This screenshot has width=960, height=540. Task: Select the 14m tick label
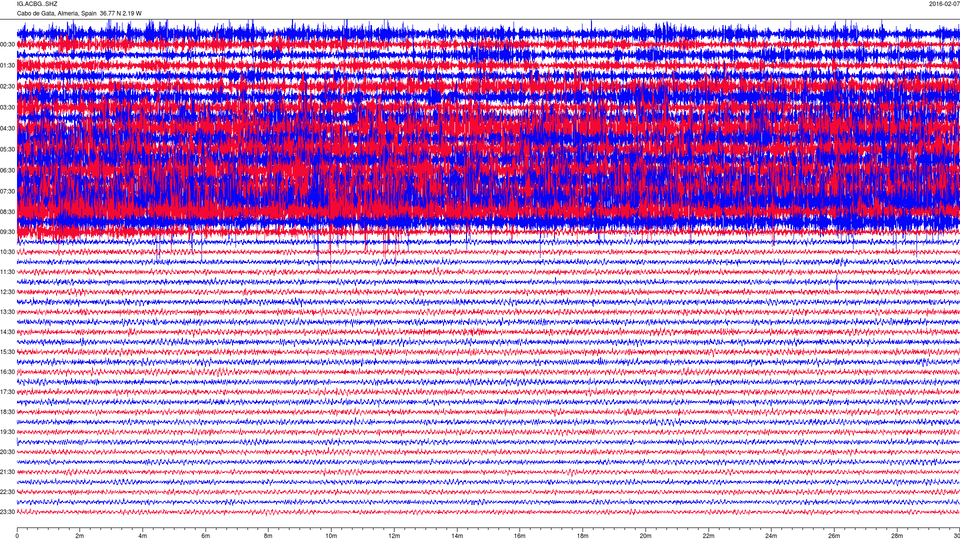tap(457, 536)
